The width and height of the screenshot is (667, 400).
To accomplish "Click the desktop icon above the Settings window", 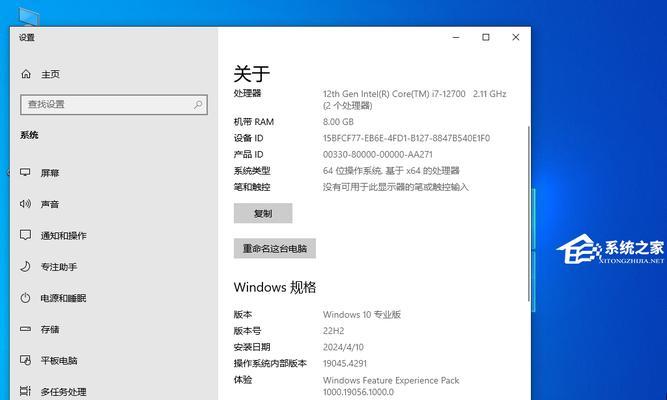I will pos(29,17).
